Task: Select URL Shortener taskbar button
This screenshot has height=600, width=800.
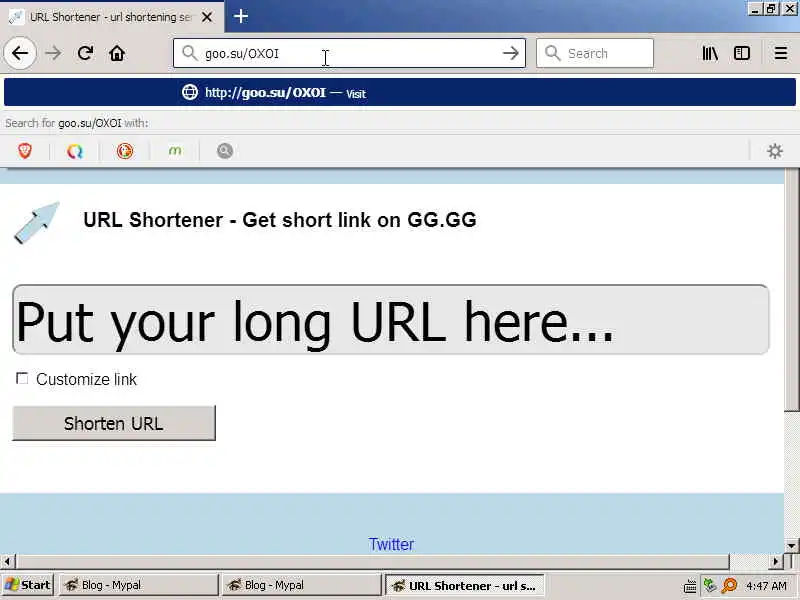Action: tap(465, 585)
